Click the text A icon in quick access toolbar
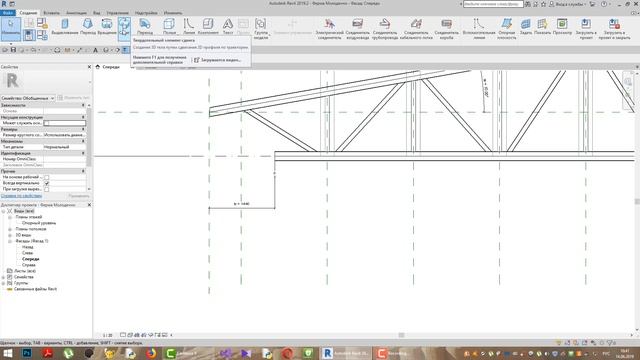Viewport: 640px width, 360px height. [x=96, y=50]
